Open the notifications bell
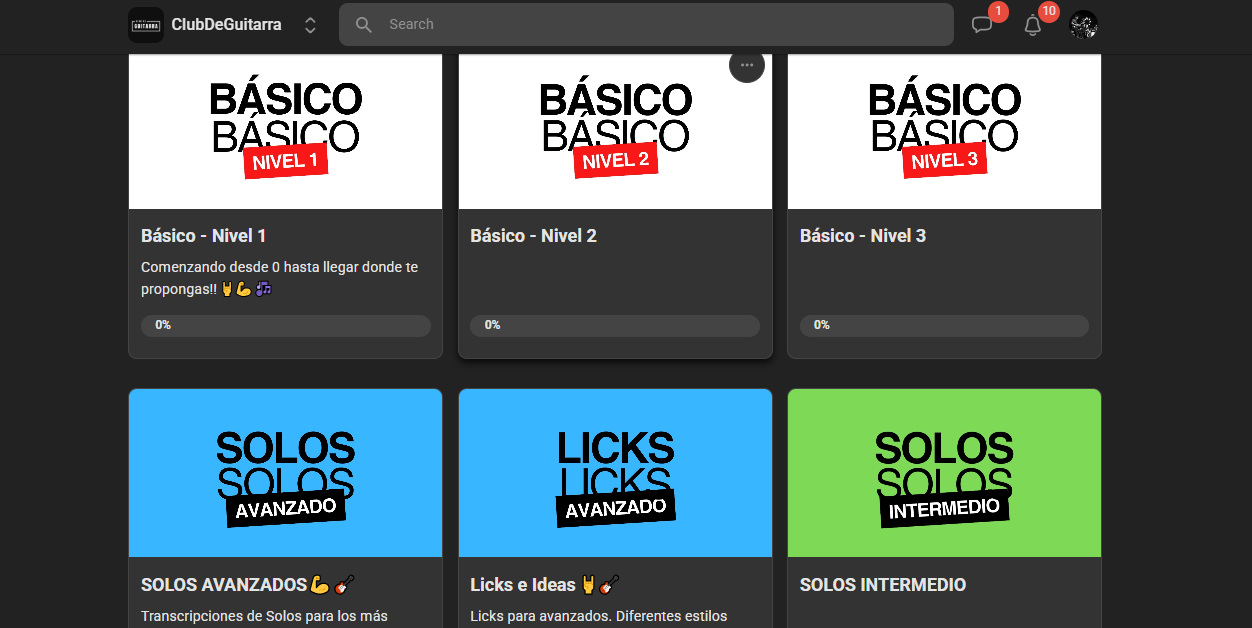 pyautogui.click(x=1033, y=25)
